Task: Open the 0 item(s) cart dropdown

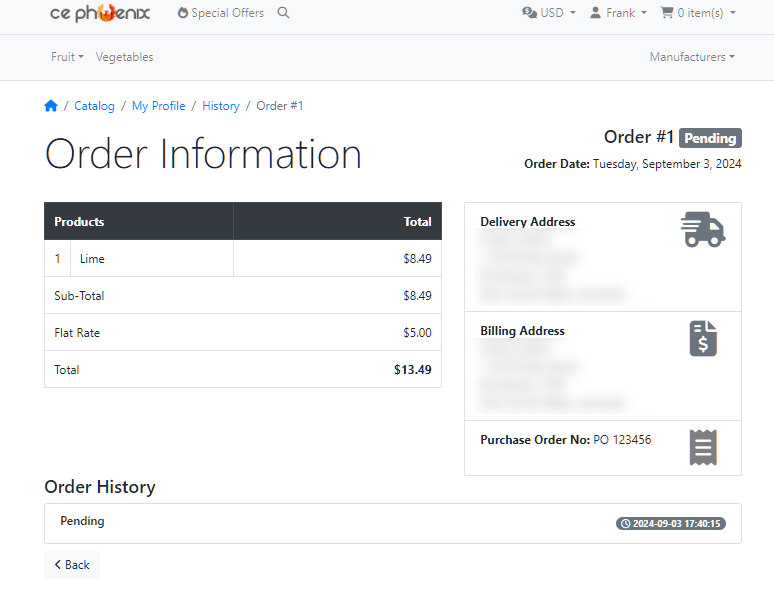Action: pyautogui.click(x=698, y=13)
